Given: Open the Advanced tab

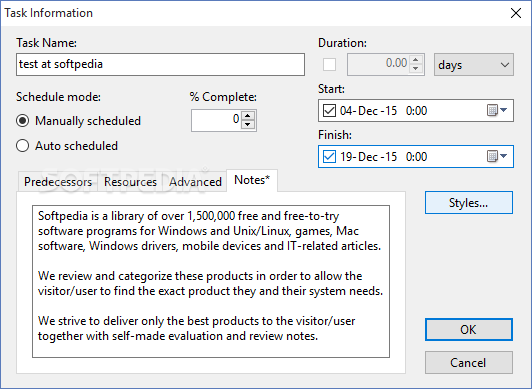Looking at the screenshot, I should [x=195, y=182].
